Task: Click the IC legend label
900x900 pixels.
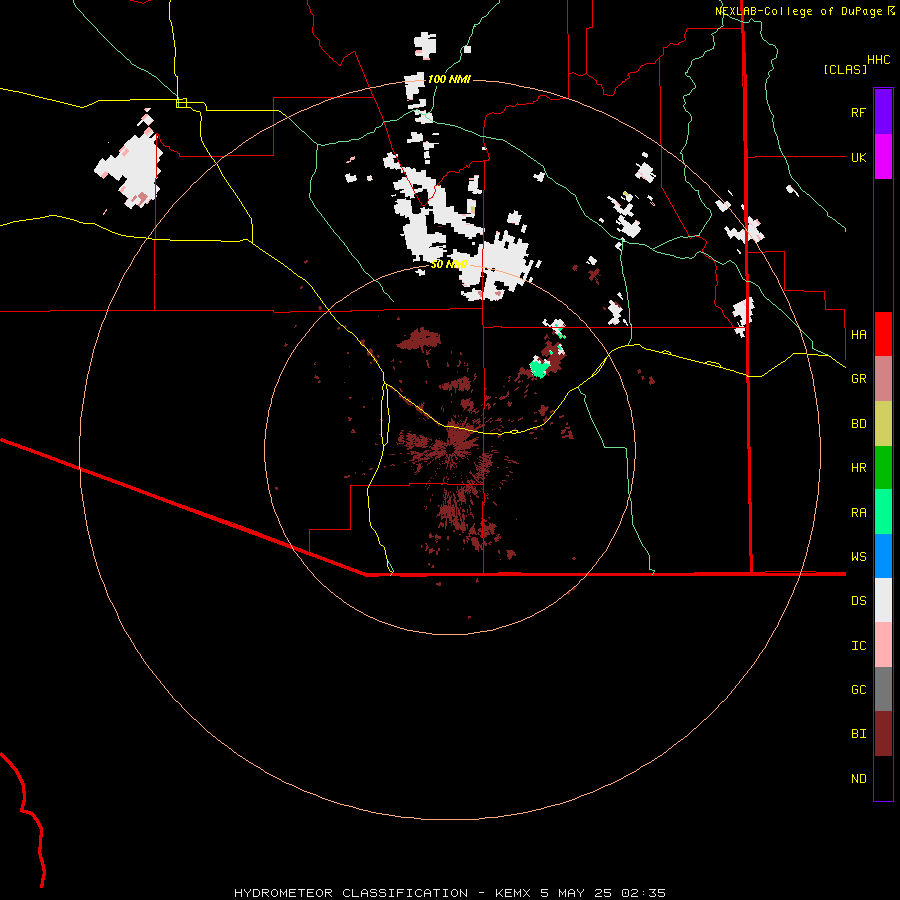Action: pyautogui.click(x=858, y=645)
